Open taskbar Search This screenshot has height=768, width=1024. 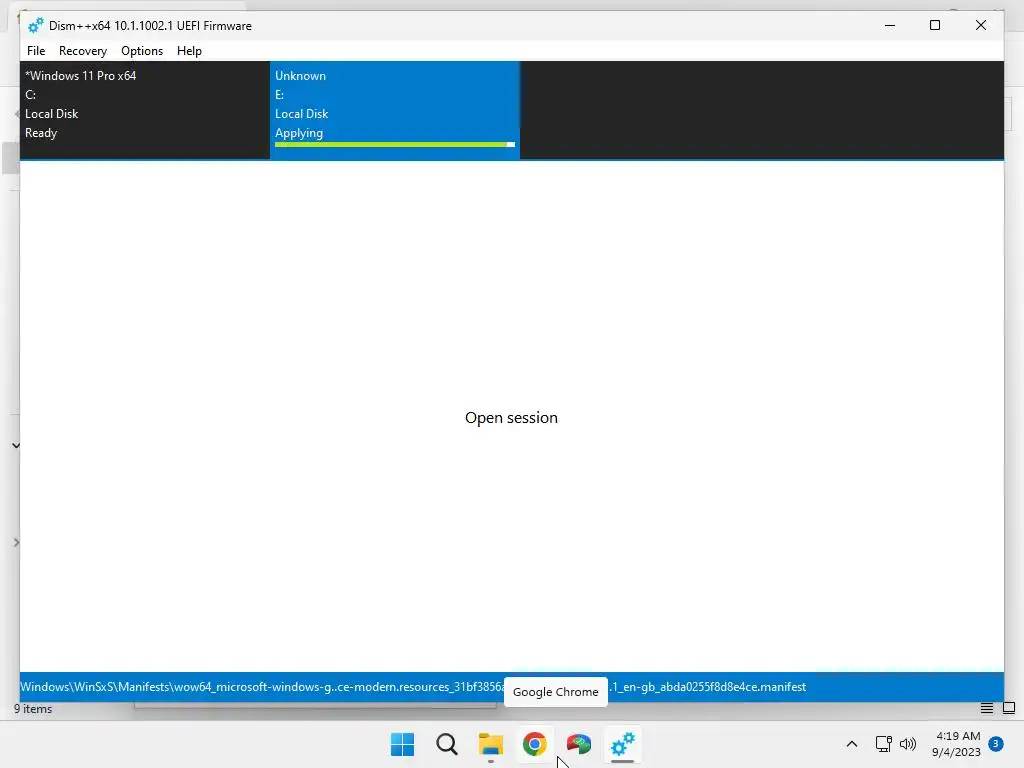pyautogui.click(x=447, y=744)
